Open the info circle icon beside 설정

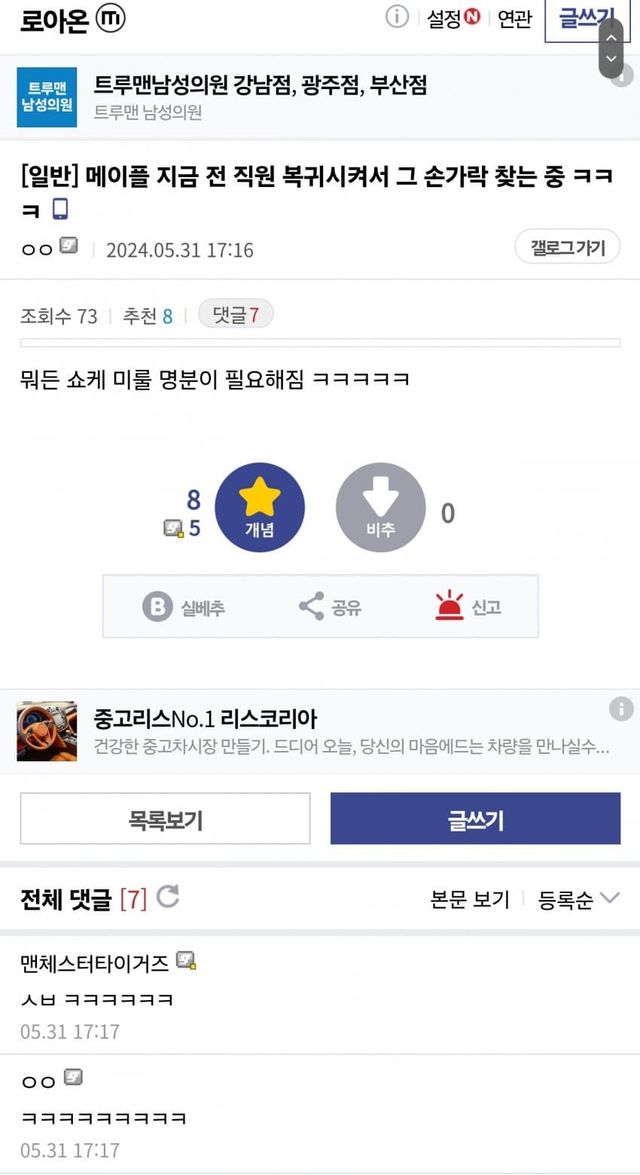[397, 17]
